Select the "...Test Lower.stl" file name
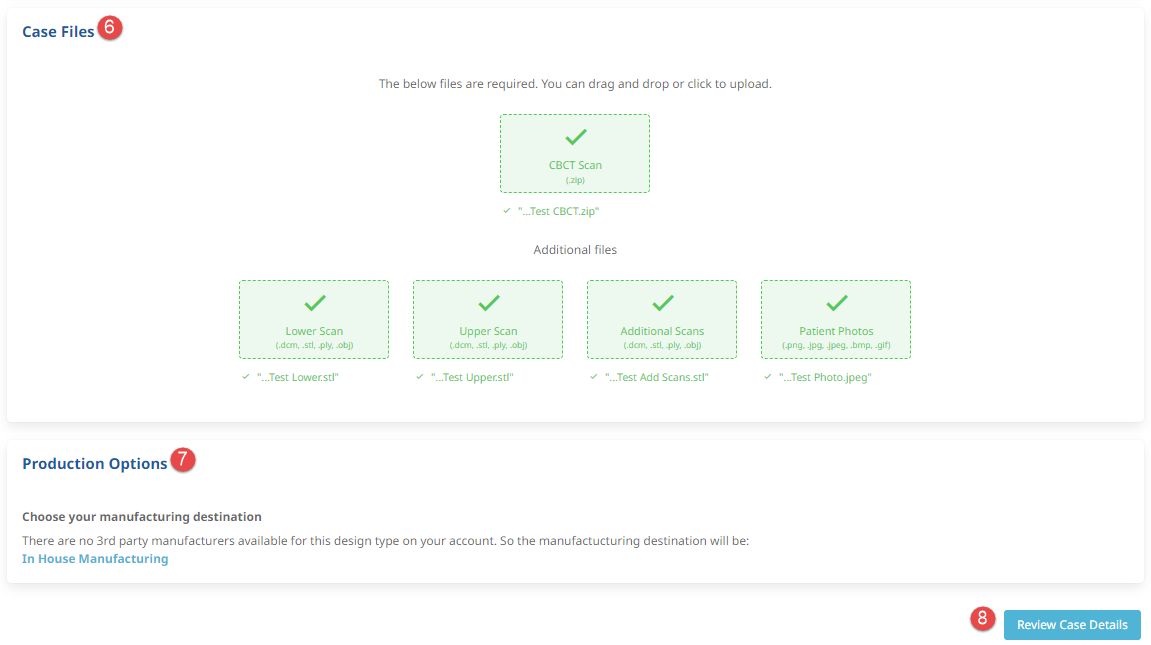The width and height of the screenshot is (1151, 645). 297,378
